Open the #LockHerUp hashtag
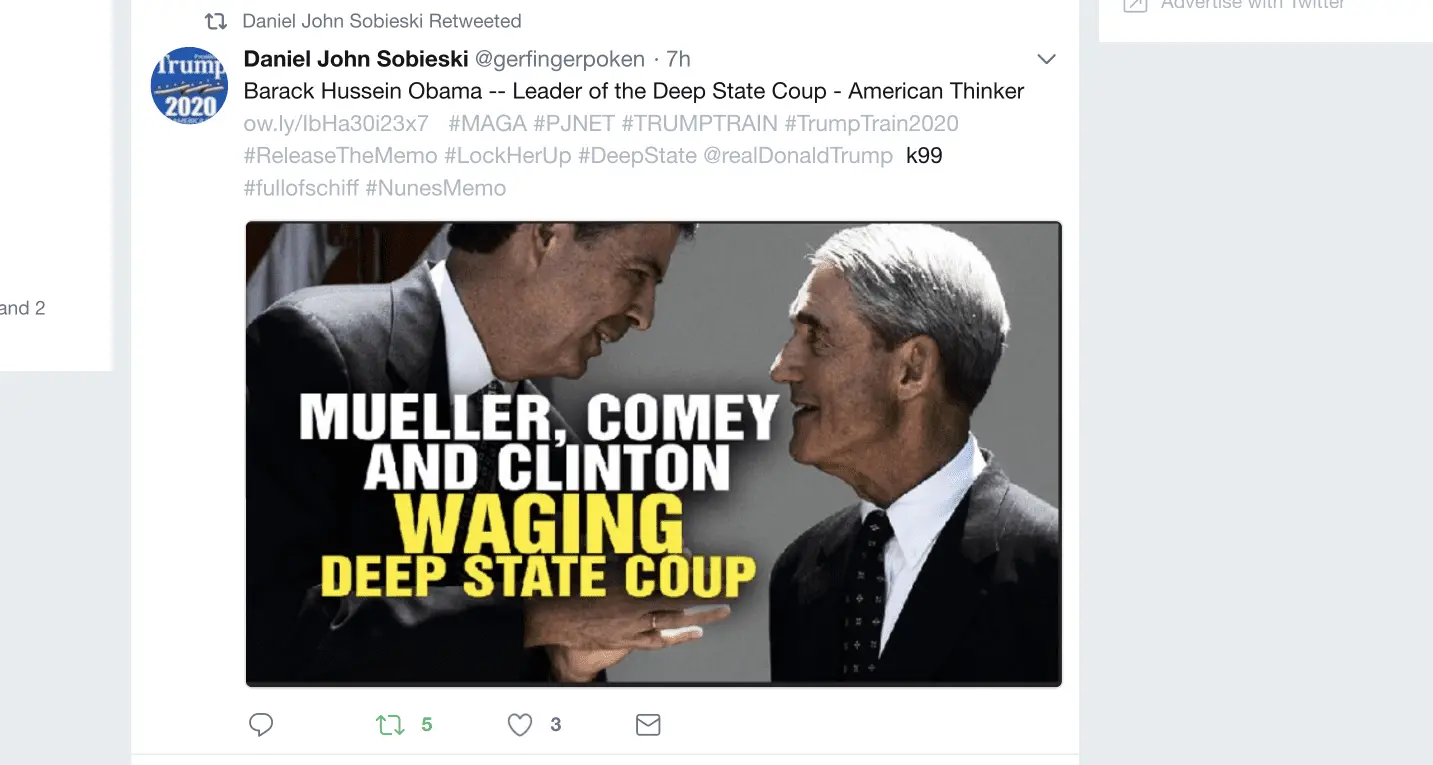Viewport: 1433px width, 765px height. tap(507, 156)
